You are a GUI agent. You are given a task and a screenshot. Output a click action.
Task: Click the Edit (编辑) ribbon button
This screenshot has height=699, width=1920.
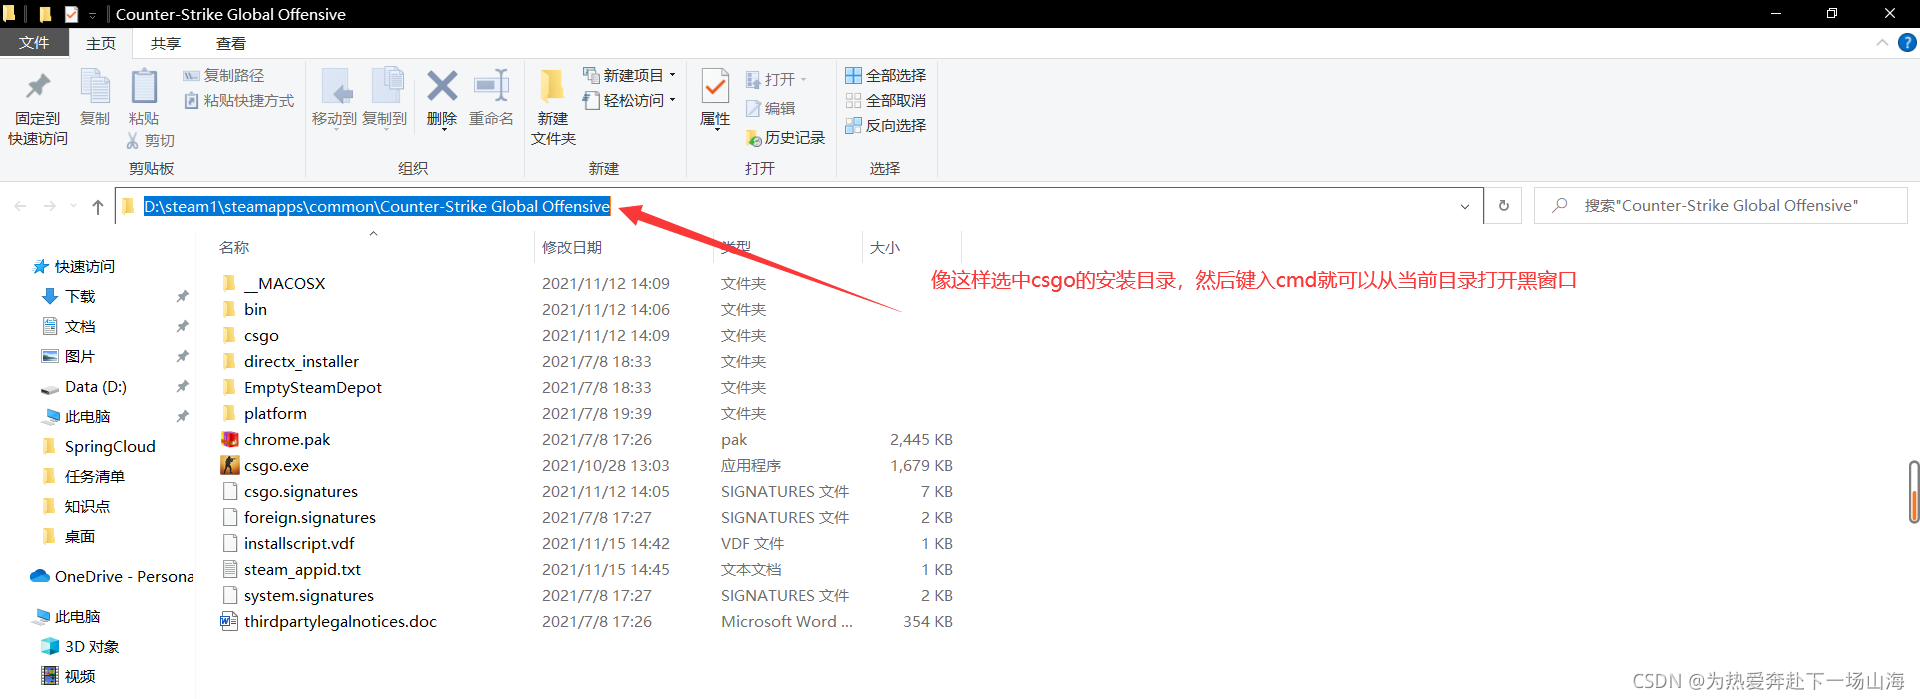point(770,108)
